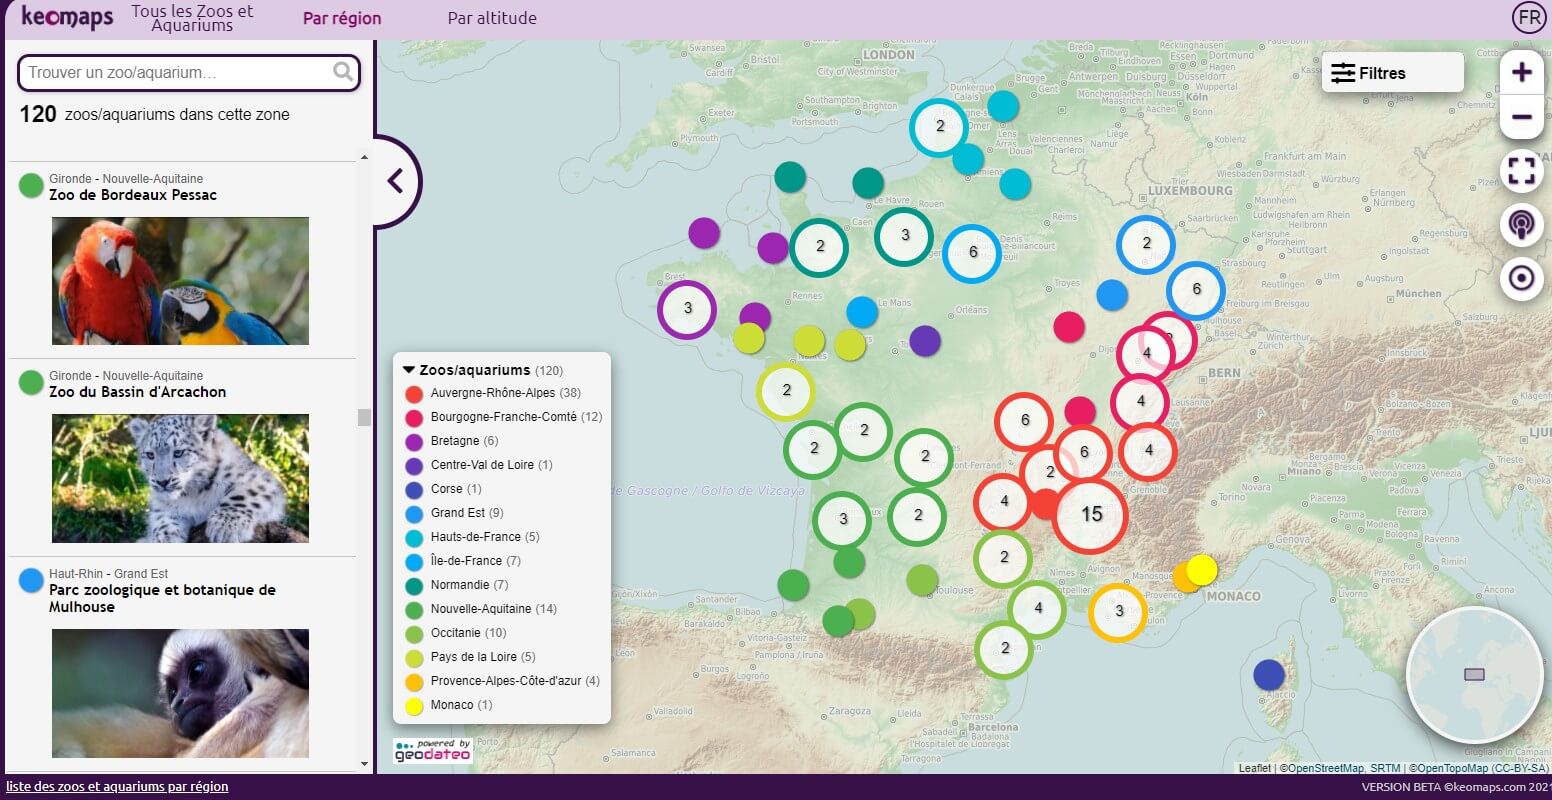Click the search magnifier icon
The width and height of the screenshot is (1552, 800).
(x=343, y=71)
